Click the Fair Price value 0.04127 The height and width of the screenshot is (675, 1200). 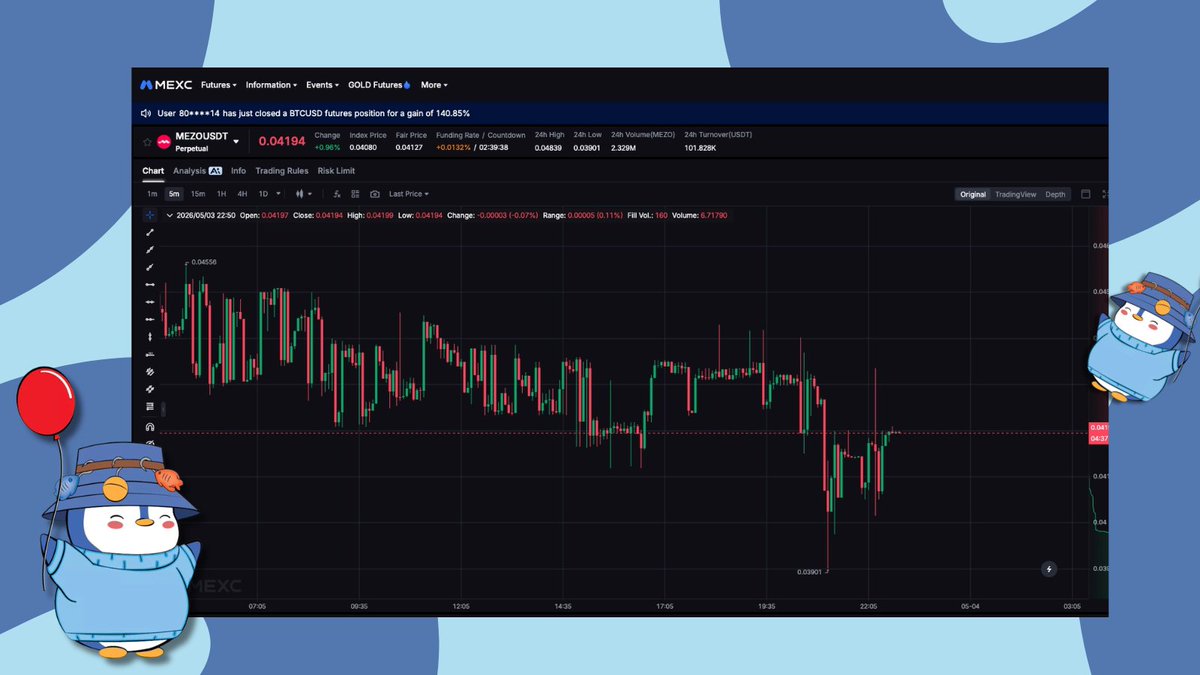click(x=409, y=148)
